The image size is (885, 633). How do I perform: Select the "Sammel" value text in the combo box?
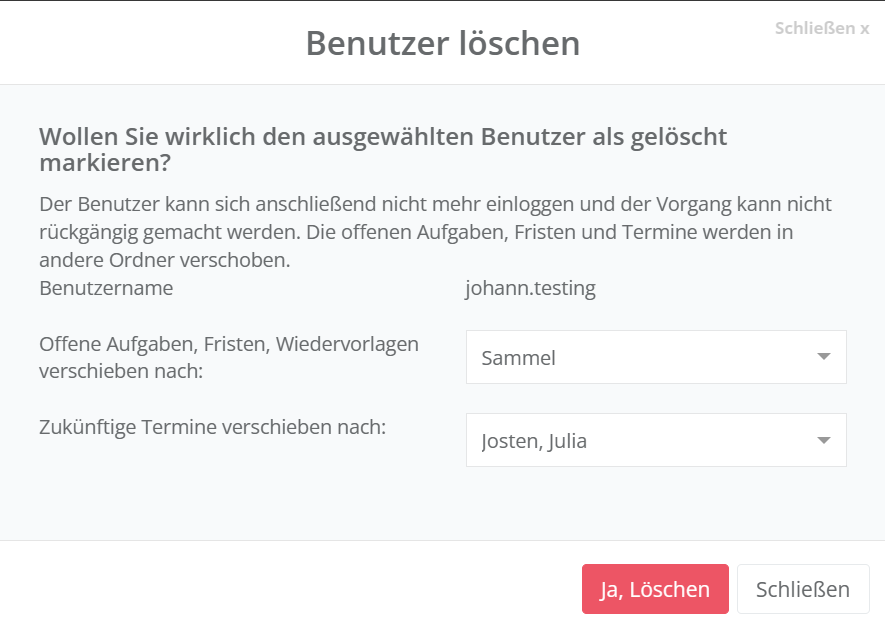518,358
